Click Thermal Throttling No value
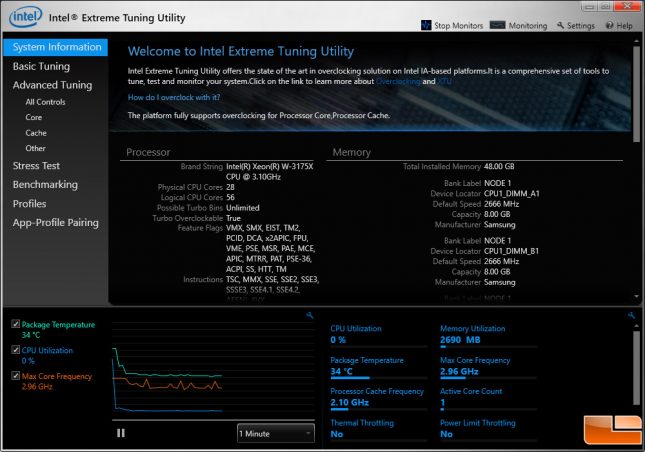This screenshot has height=452, width=645. point(336,434)
